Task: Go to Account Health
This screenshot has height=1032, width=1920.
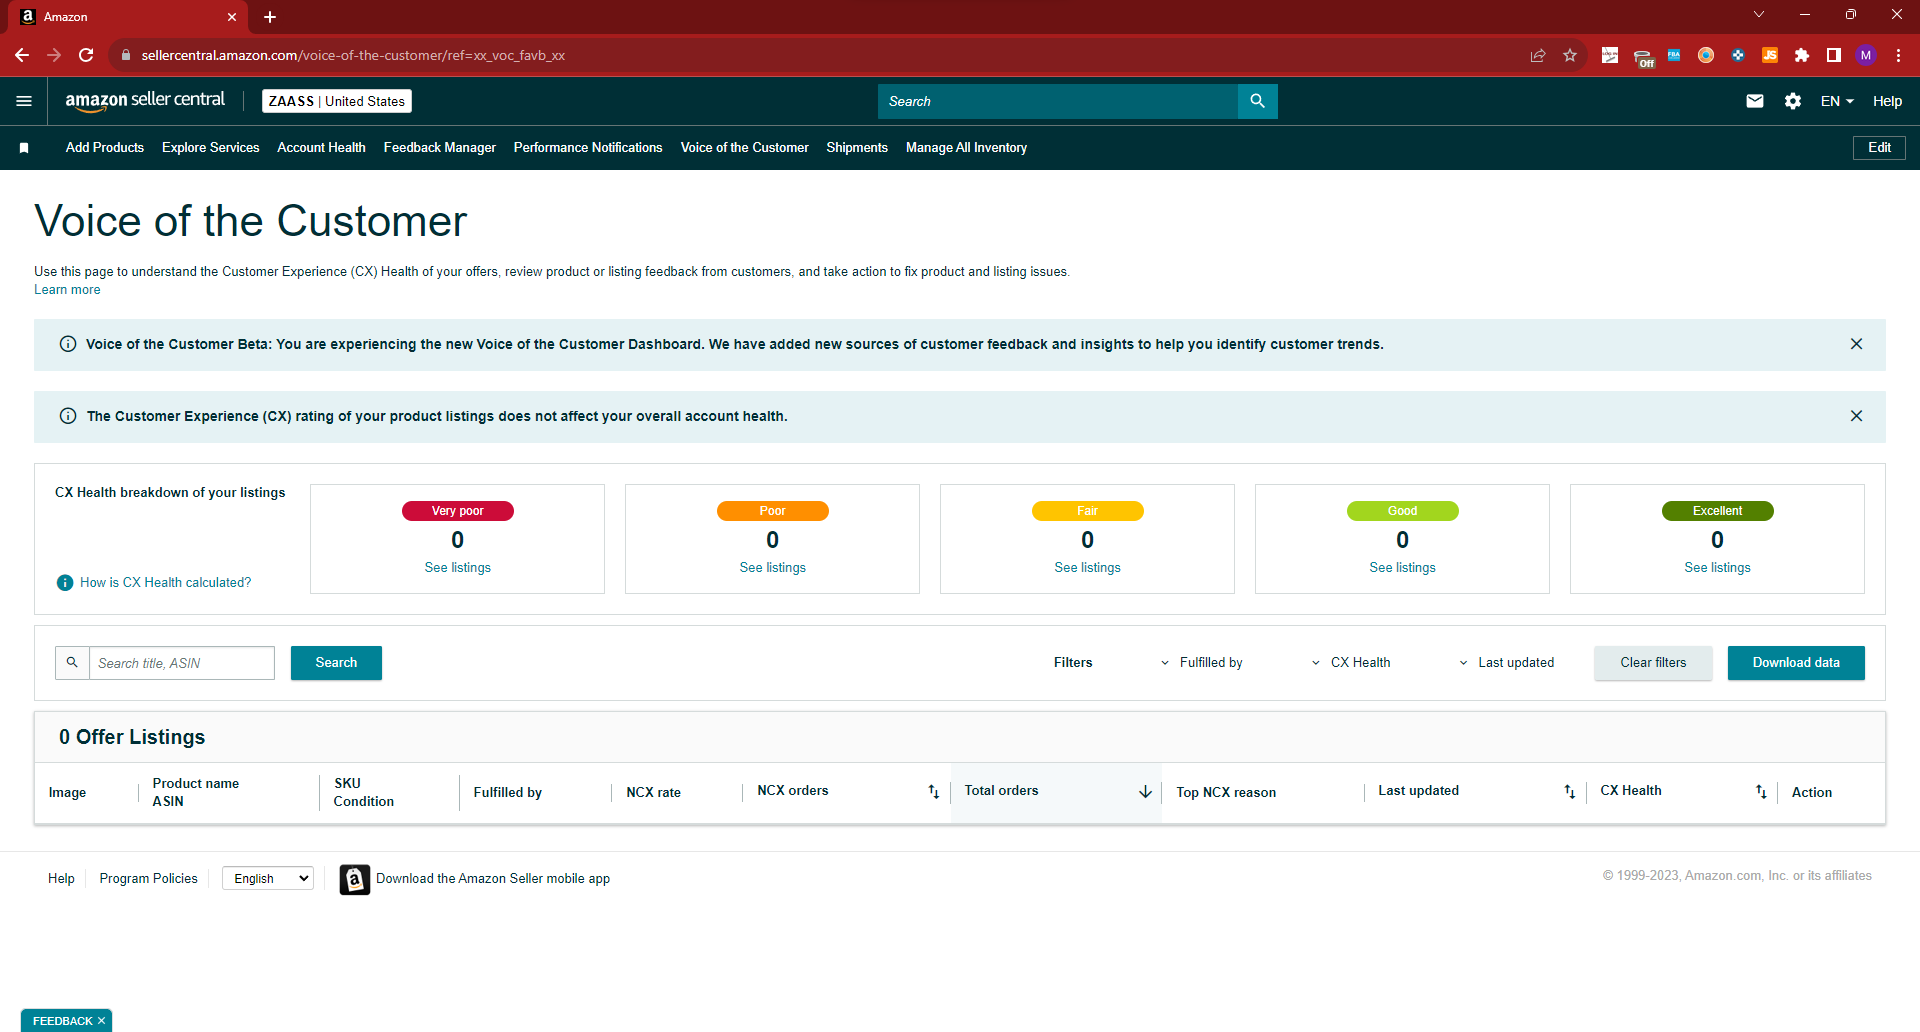Action: point(321,148)
